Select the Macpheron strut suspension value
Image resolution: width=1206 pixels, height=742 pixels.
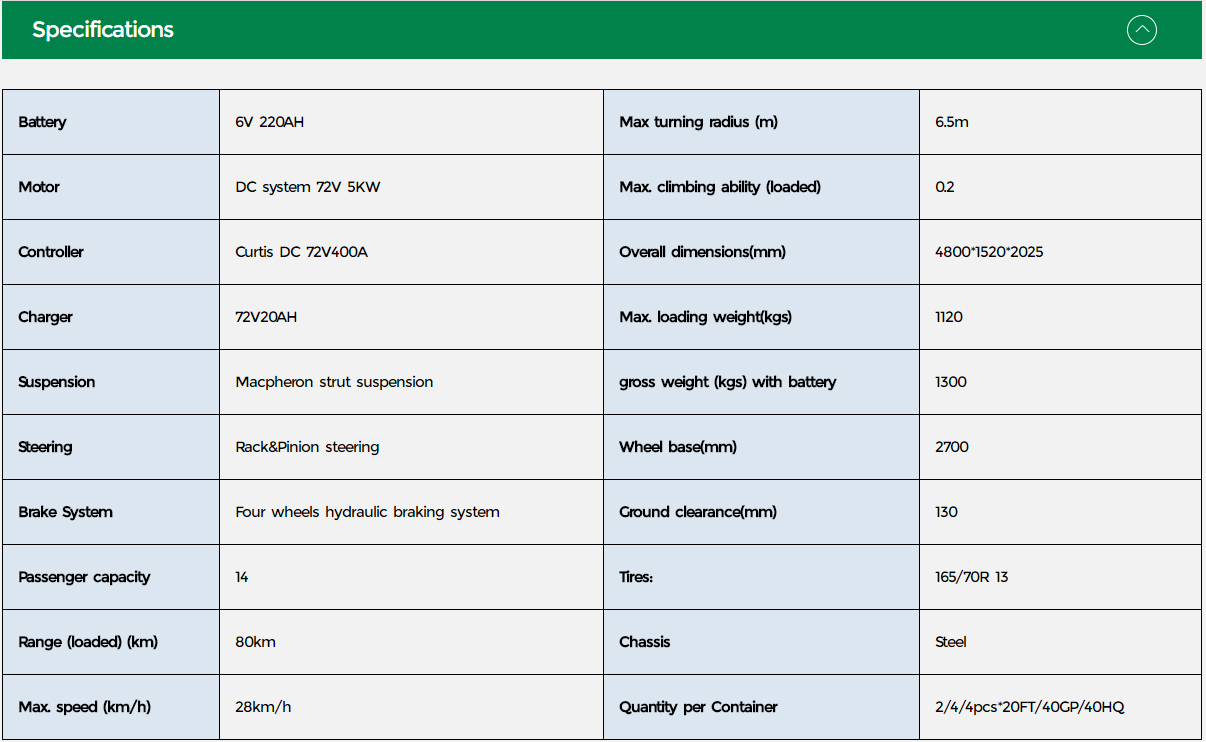point(334,382)
